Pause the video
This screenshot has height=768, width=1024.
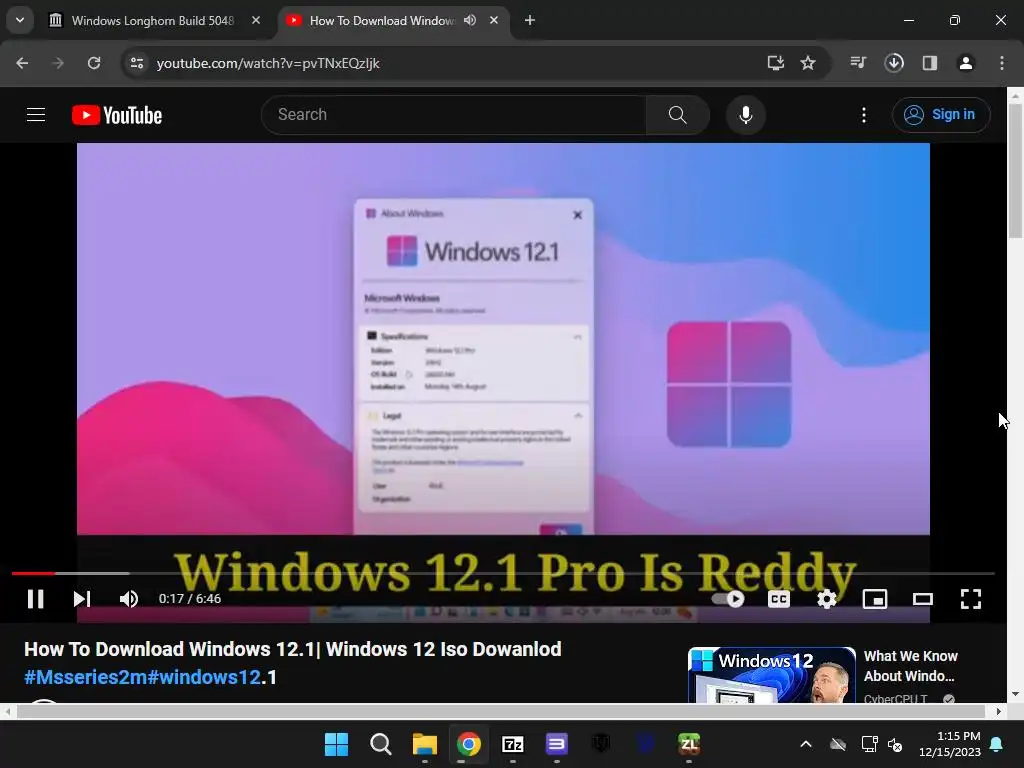(36, 599)
